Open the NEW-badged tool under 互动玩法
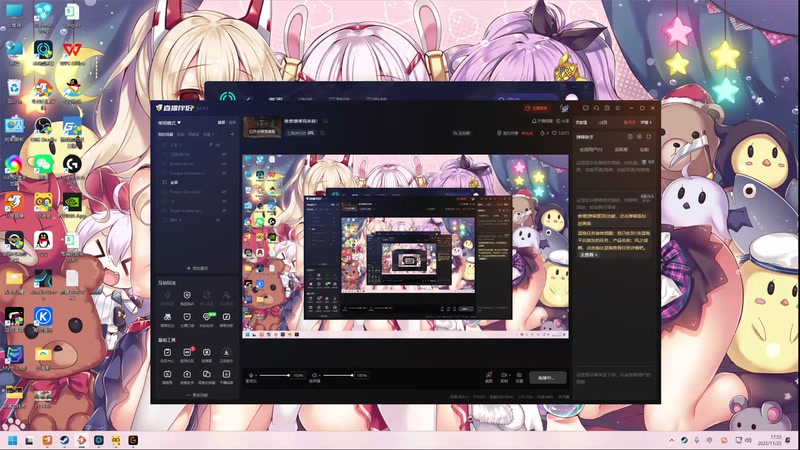This screenshot has width=800, height=450. pyautogui.click(x=207, y=317)
